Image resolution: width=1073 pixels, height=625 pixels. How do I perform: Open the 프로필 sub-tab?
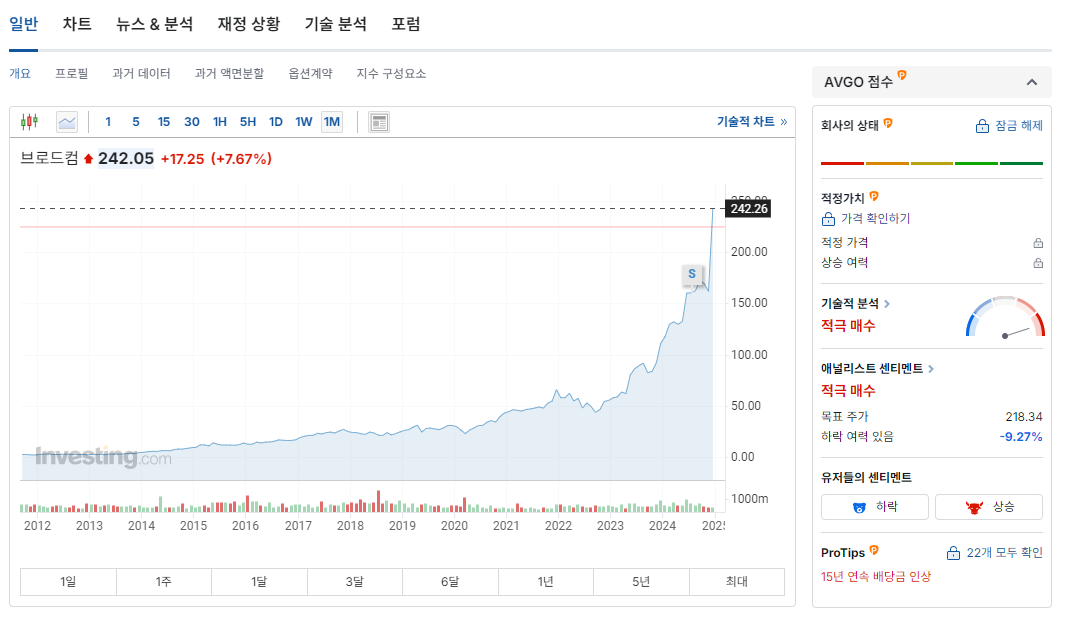72,73
